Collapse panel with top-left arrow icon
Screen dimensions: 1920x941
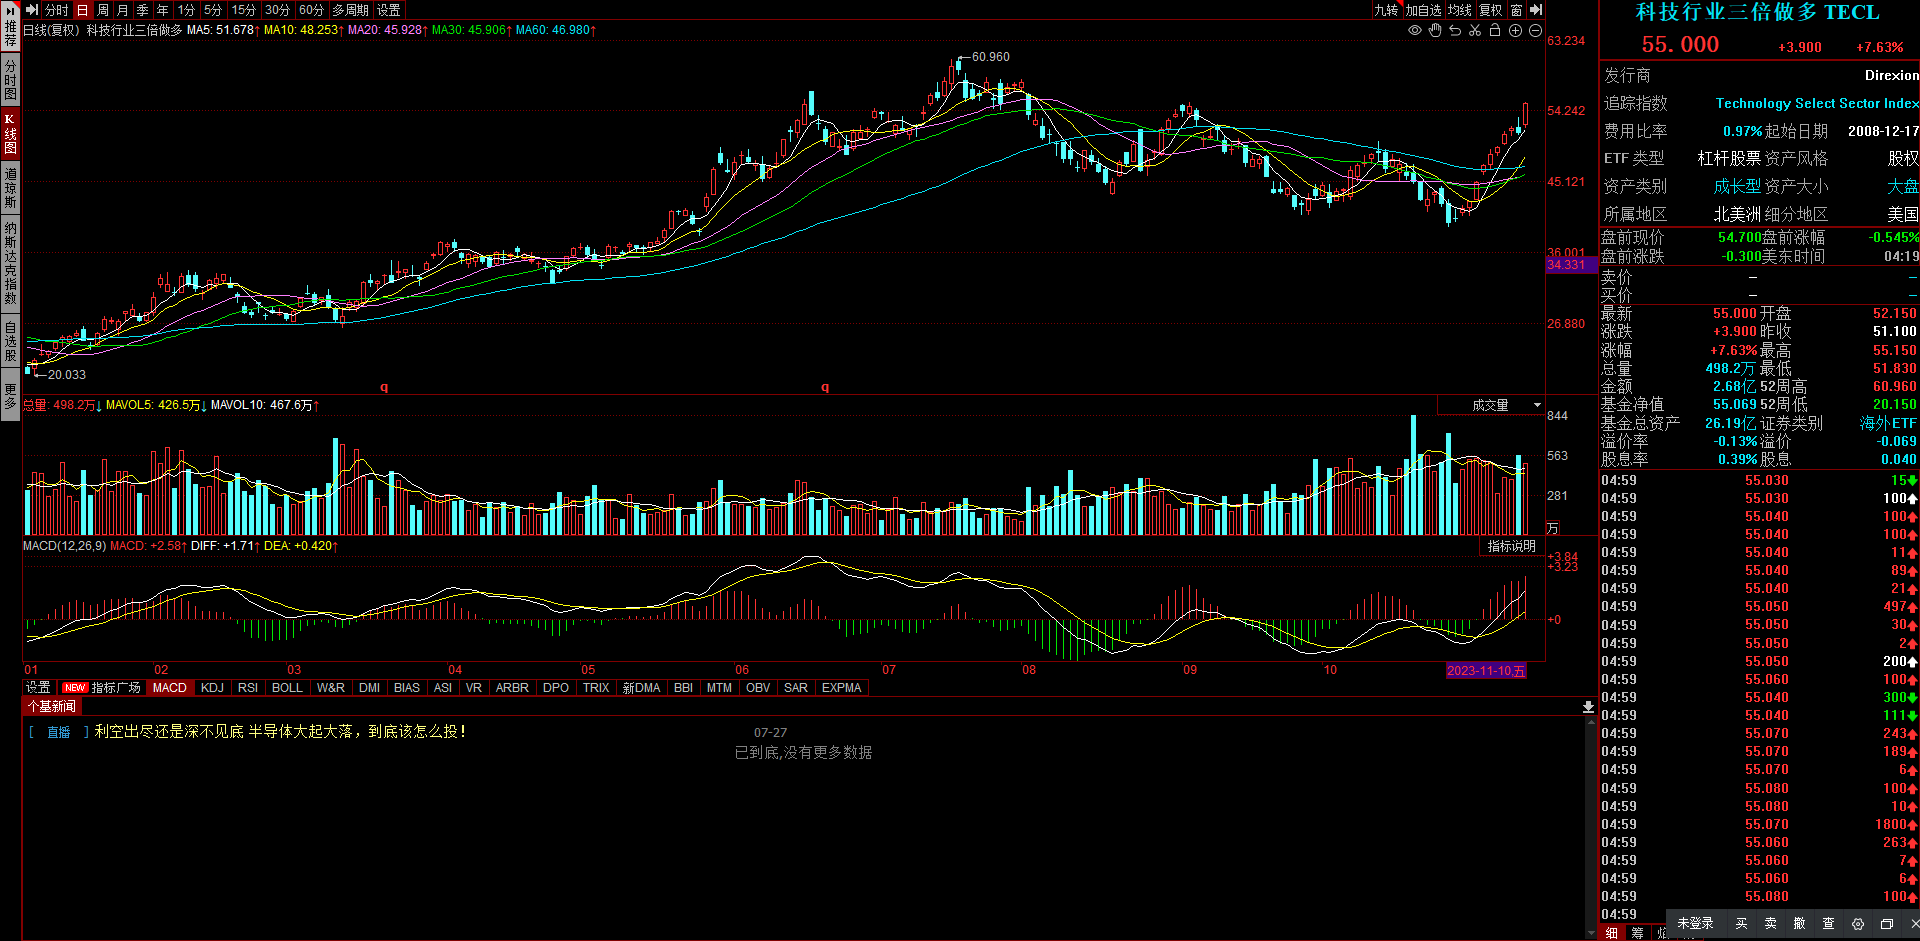click(x=32, y=10)
